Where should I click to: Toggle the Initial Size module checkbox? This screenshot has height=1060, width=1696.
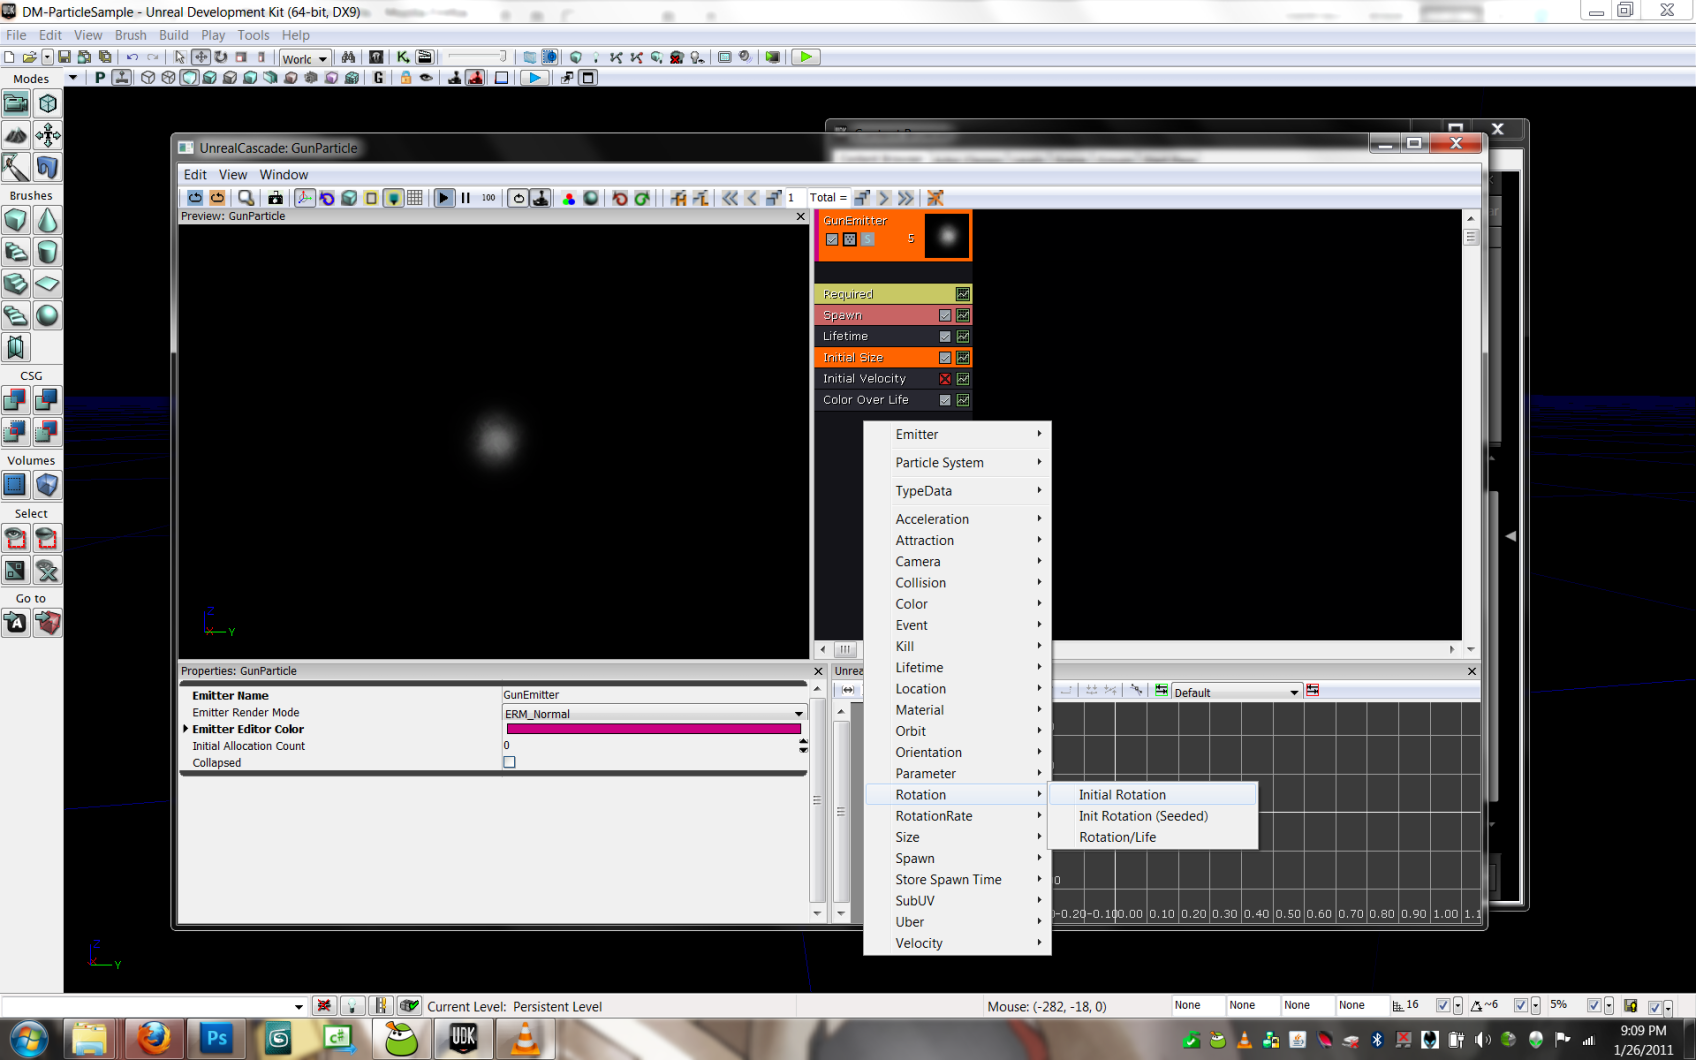[x=945, y=358]
